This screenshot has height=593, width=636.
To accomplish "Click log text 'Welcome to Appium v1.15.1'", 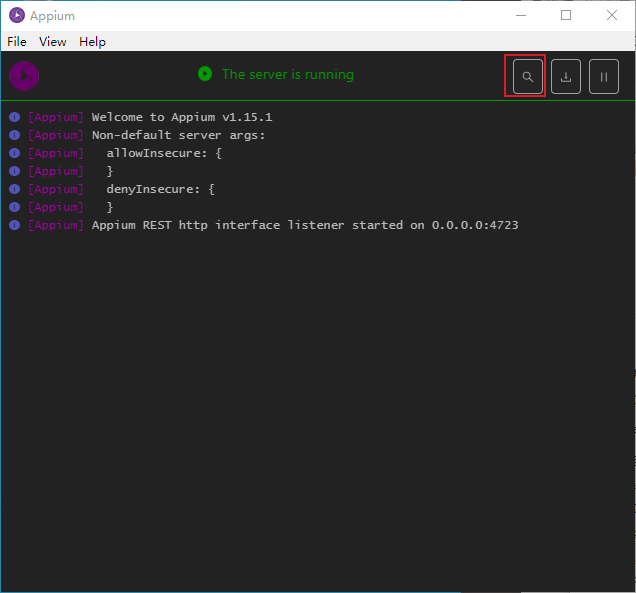I will (182, 117).
